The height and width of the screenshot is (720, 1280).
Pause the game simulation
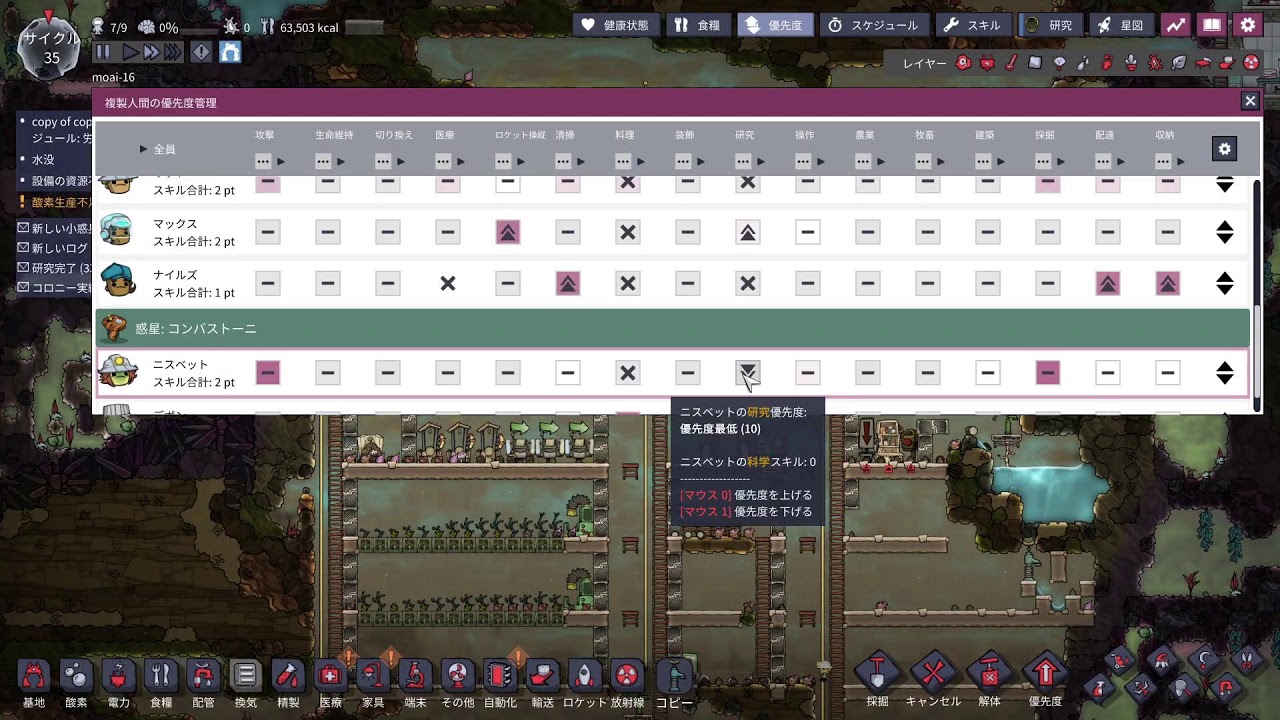click(x=102, y=52)
